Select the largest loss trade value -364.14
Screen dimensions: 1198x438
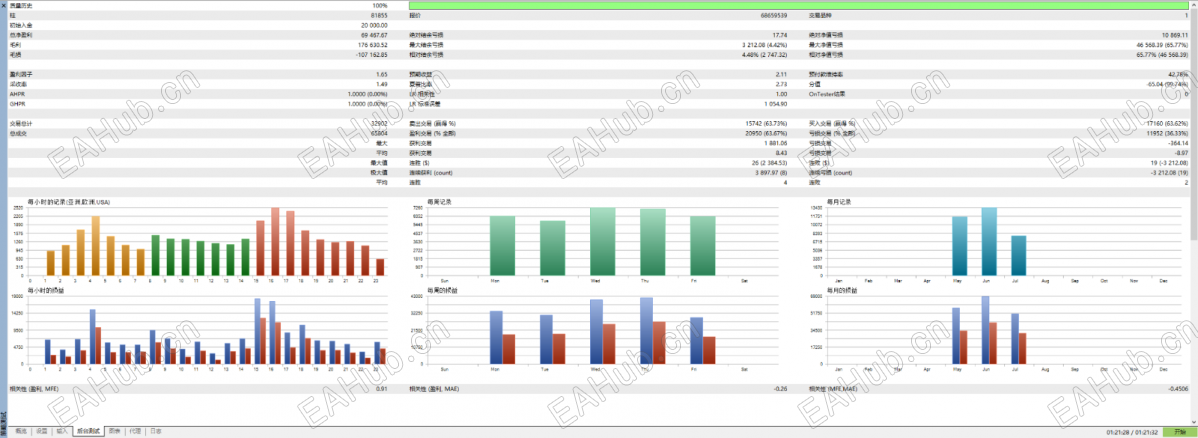click(x=1179, y=143)
